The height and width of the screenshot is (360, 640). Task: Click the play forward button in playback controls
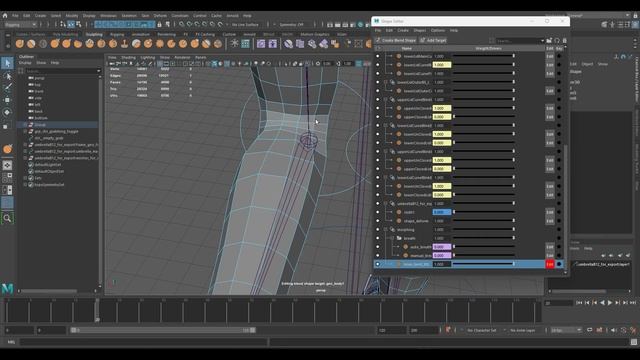point(610,302)
